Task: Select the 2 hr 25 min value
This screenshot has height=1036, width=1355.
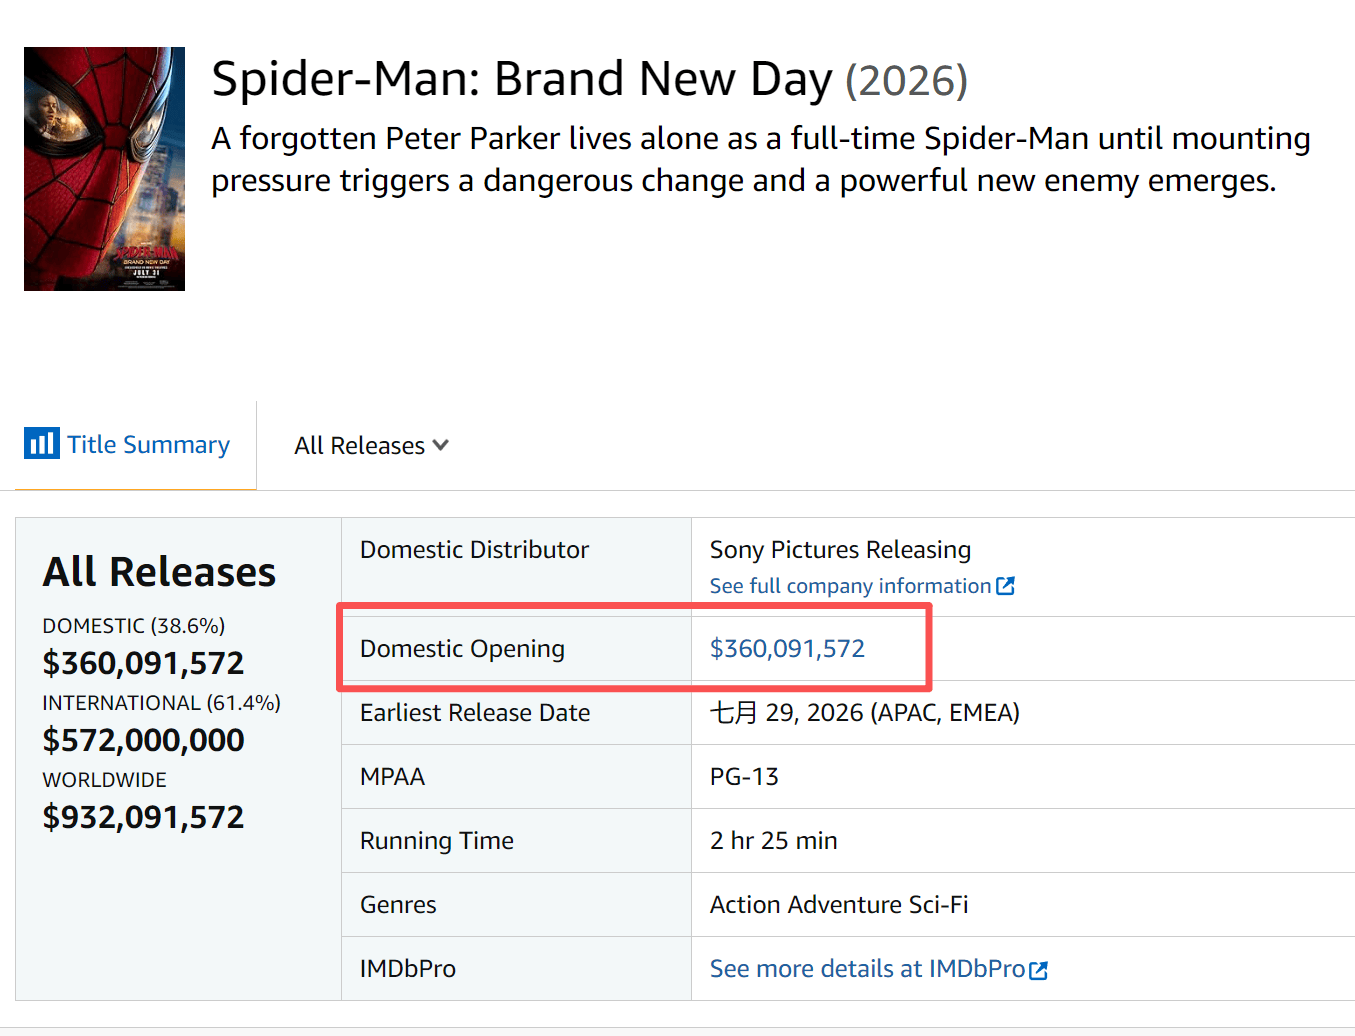Action: click(774, 841)
